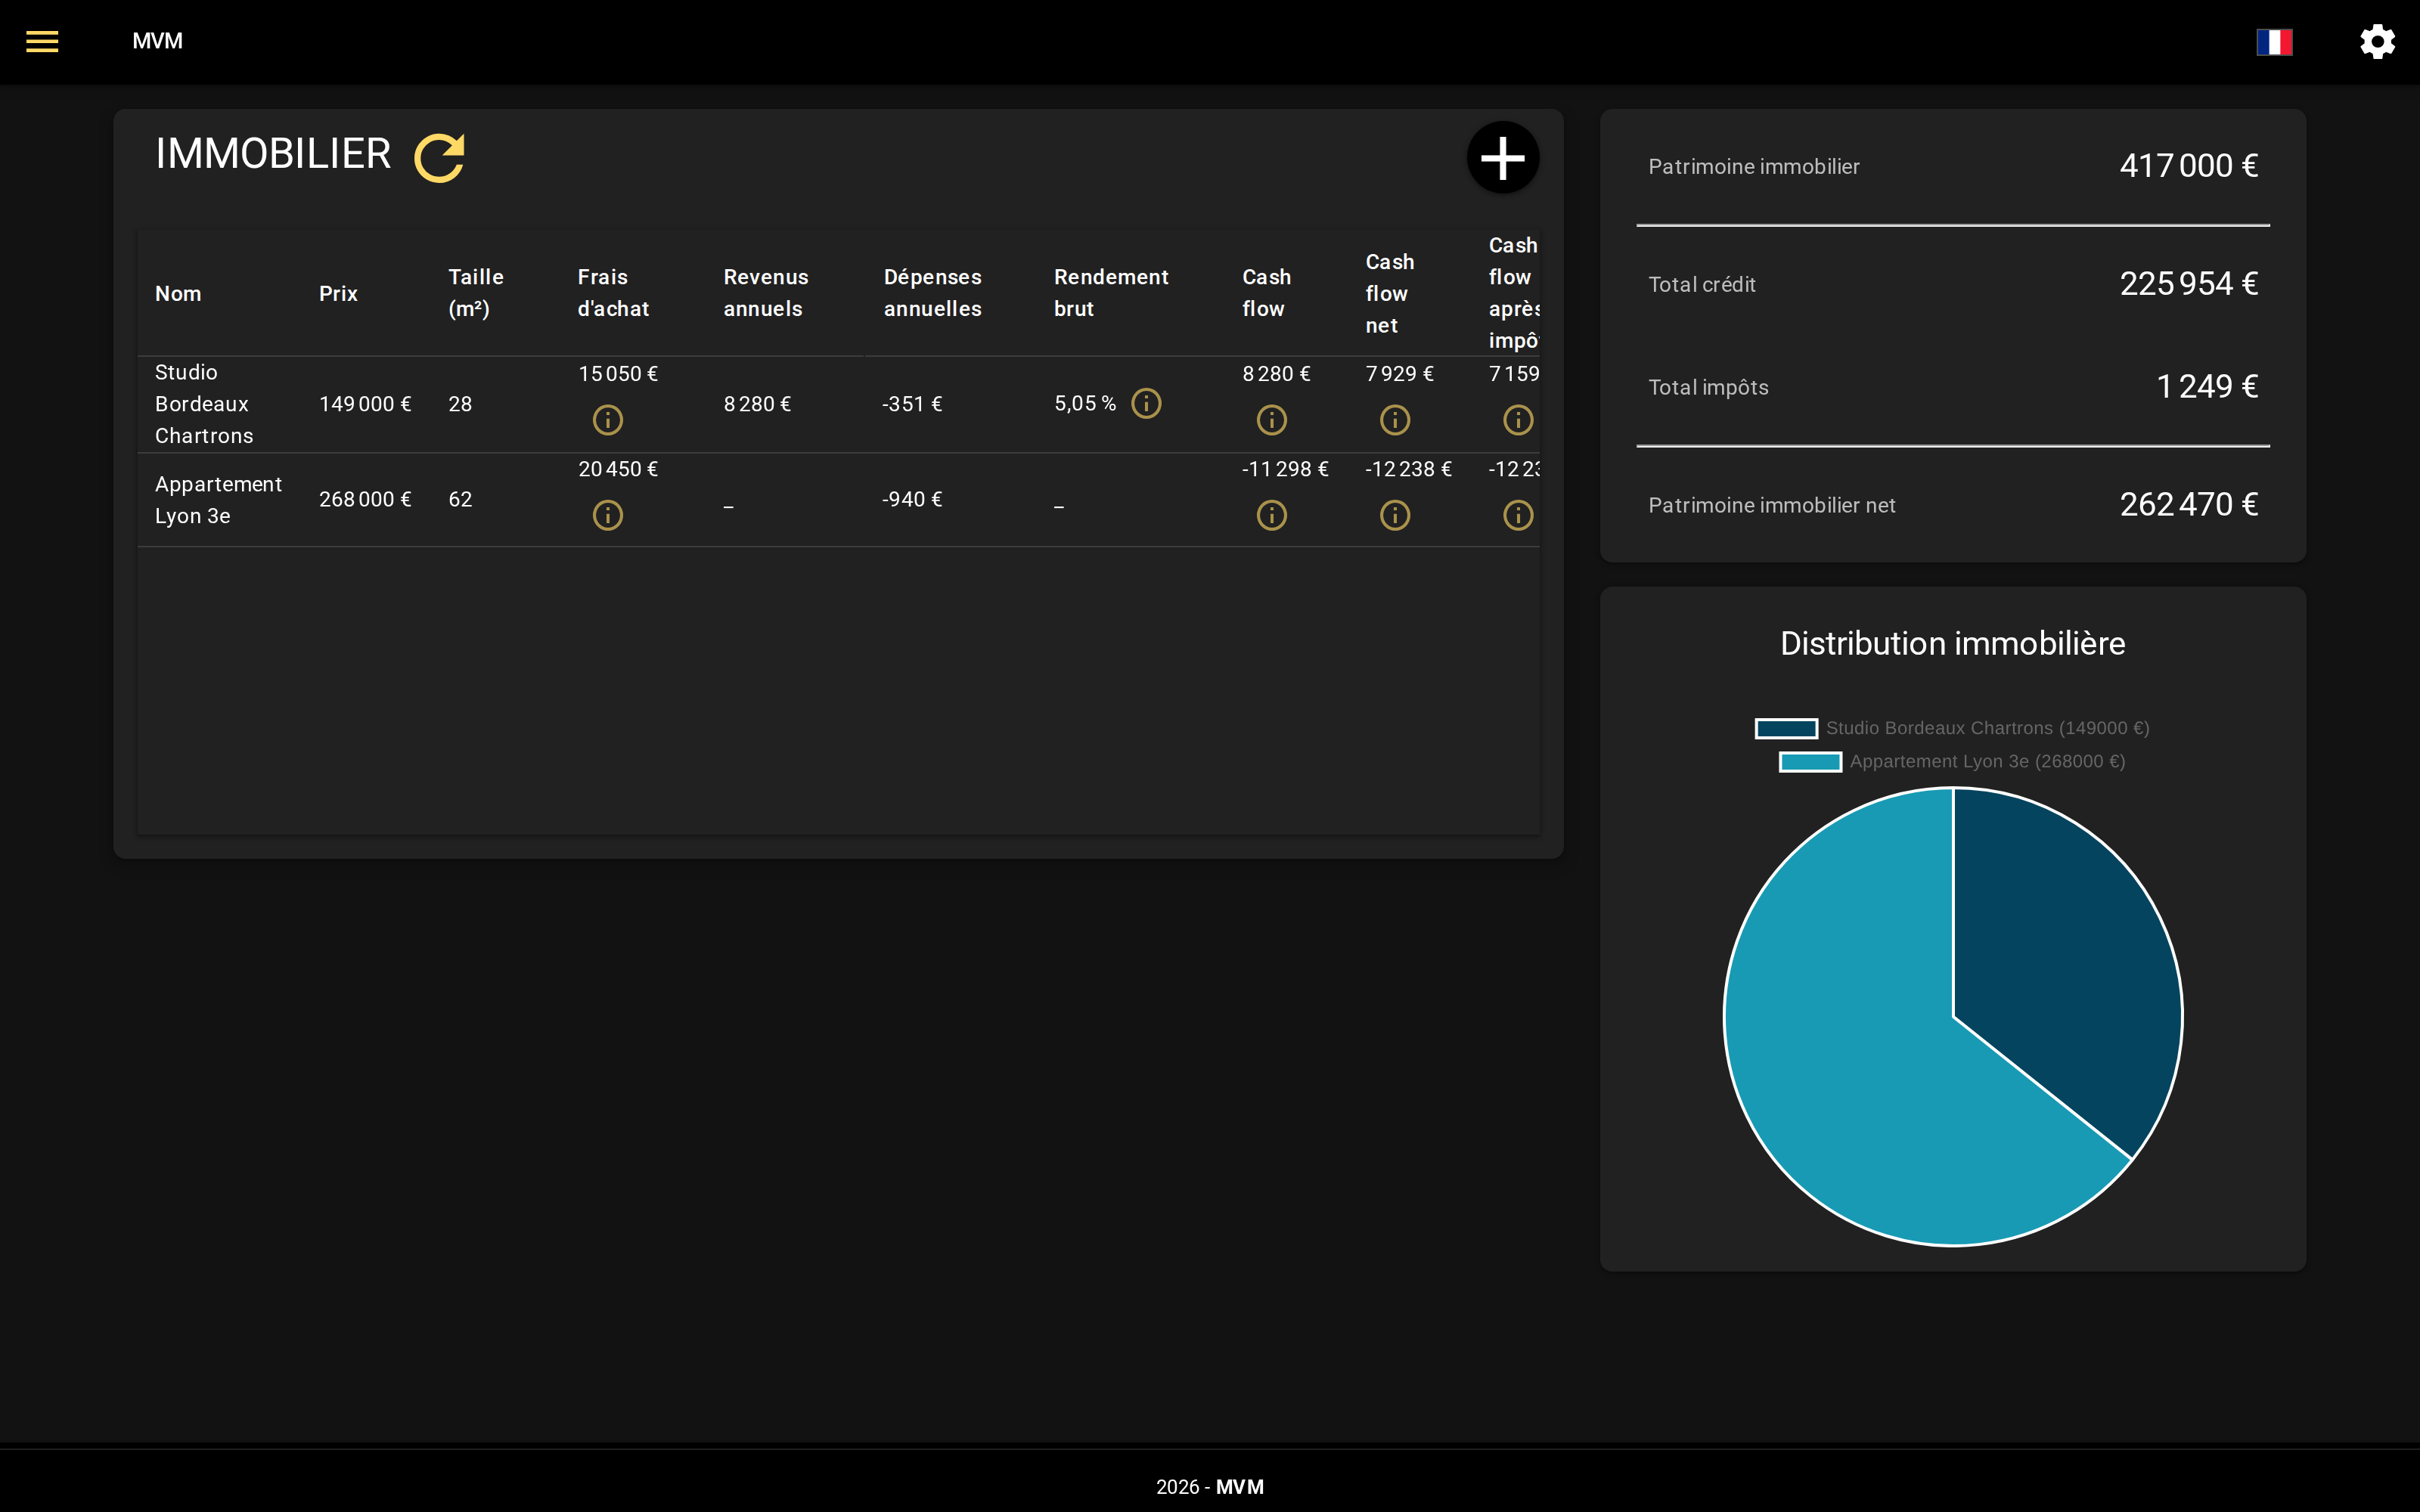Show info for Studio Bordeaux cash flow net
This screenshot has height=1512, width=2420.
click(x=1395, y=419)
